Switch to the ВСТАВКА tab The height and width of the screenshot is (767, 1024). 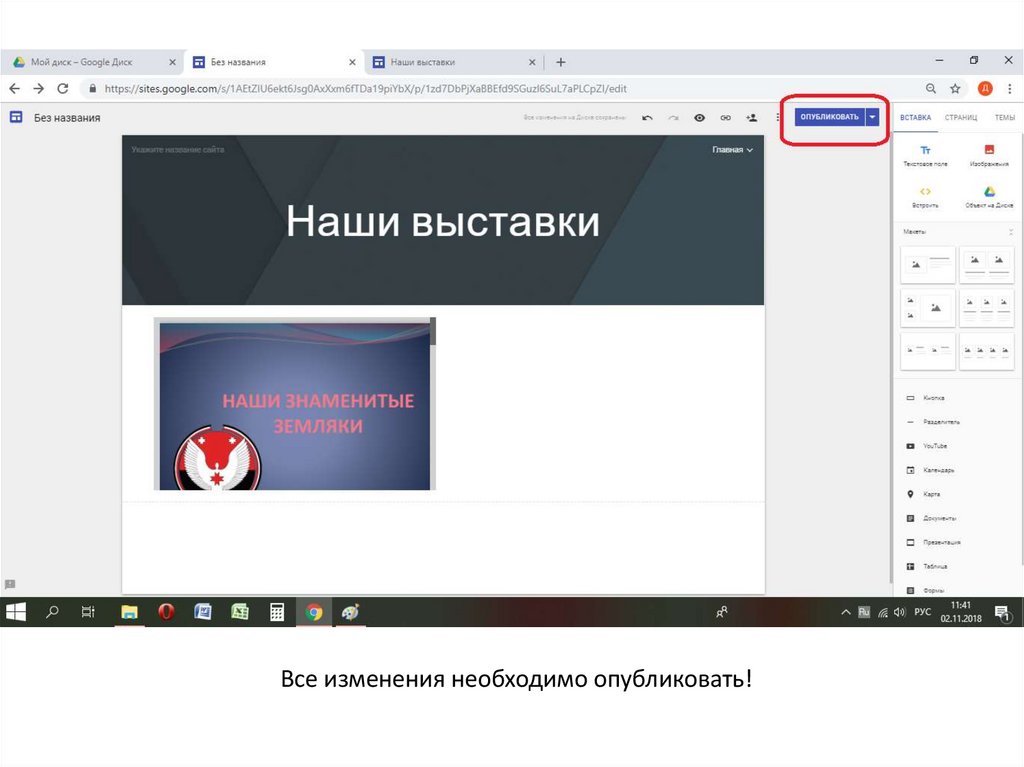[916, 118]
